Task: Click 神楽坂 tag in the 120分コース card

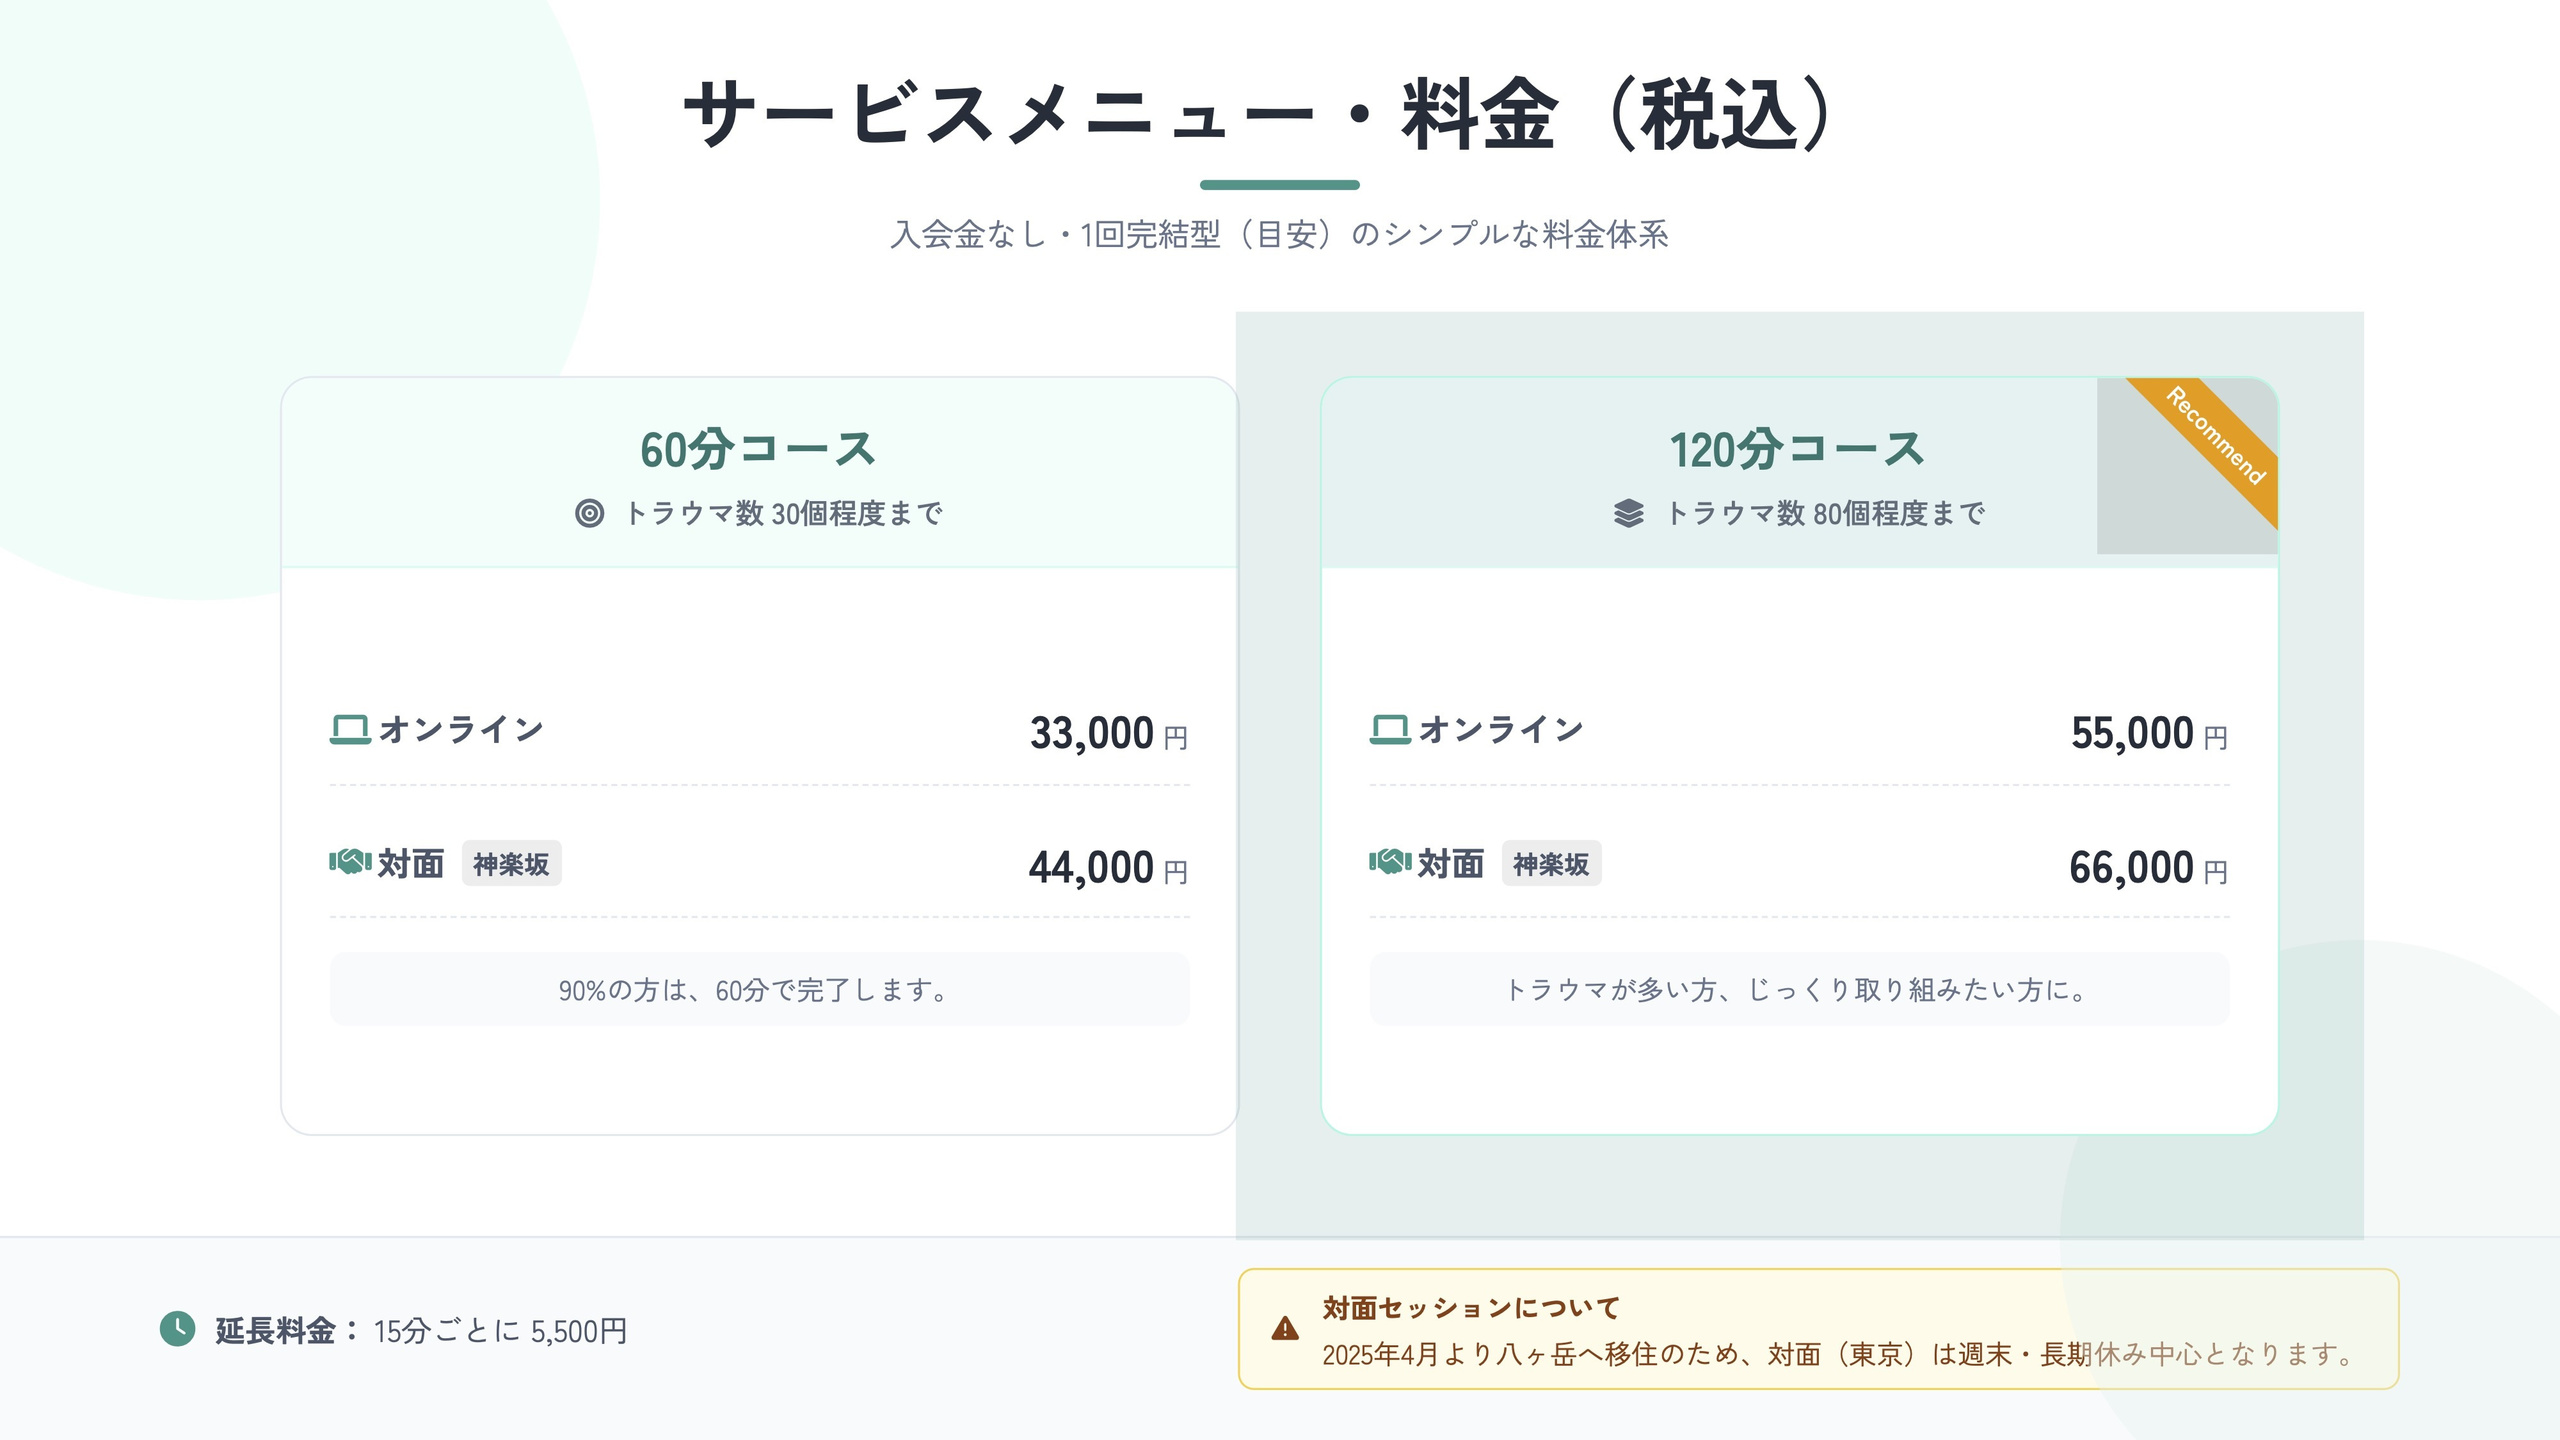Action: point(1551,864)
